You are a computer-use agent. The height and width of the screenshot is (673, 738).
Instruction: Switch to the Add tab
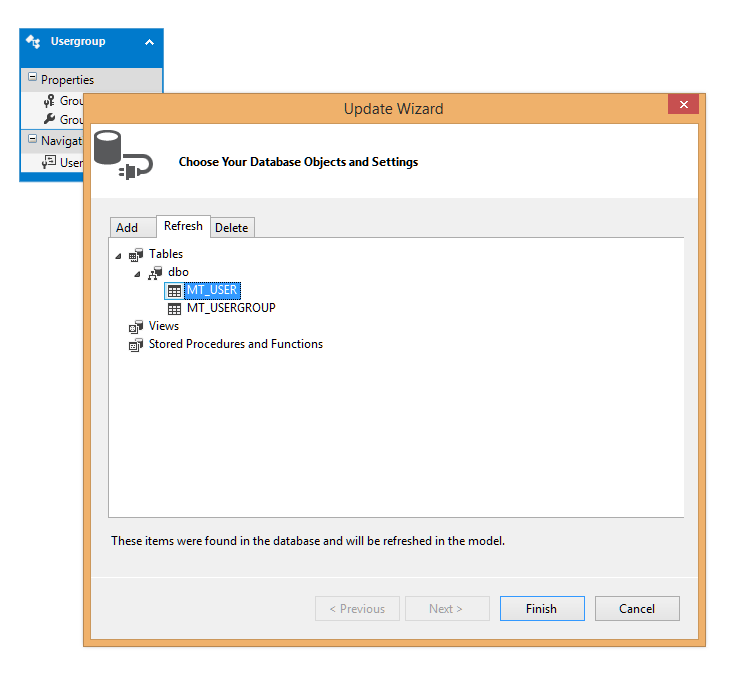tap(127, 228)
